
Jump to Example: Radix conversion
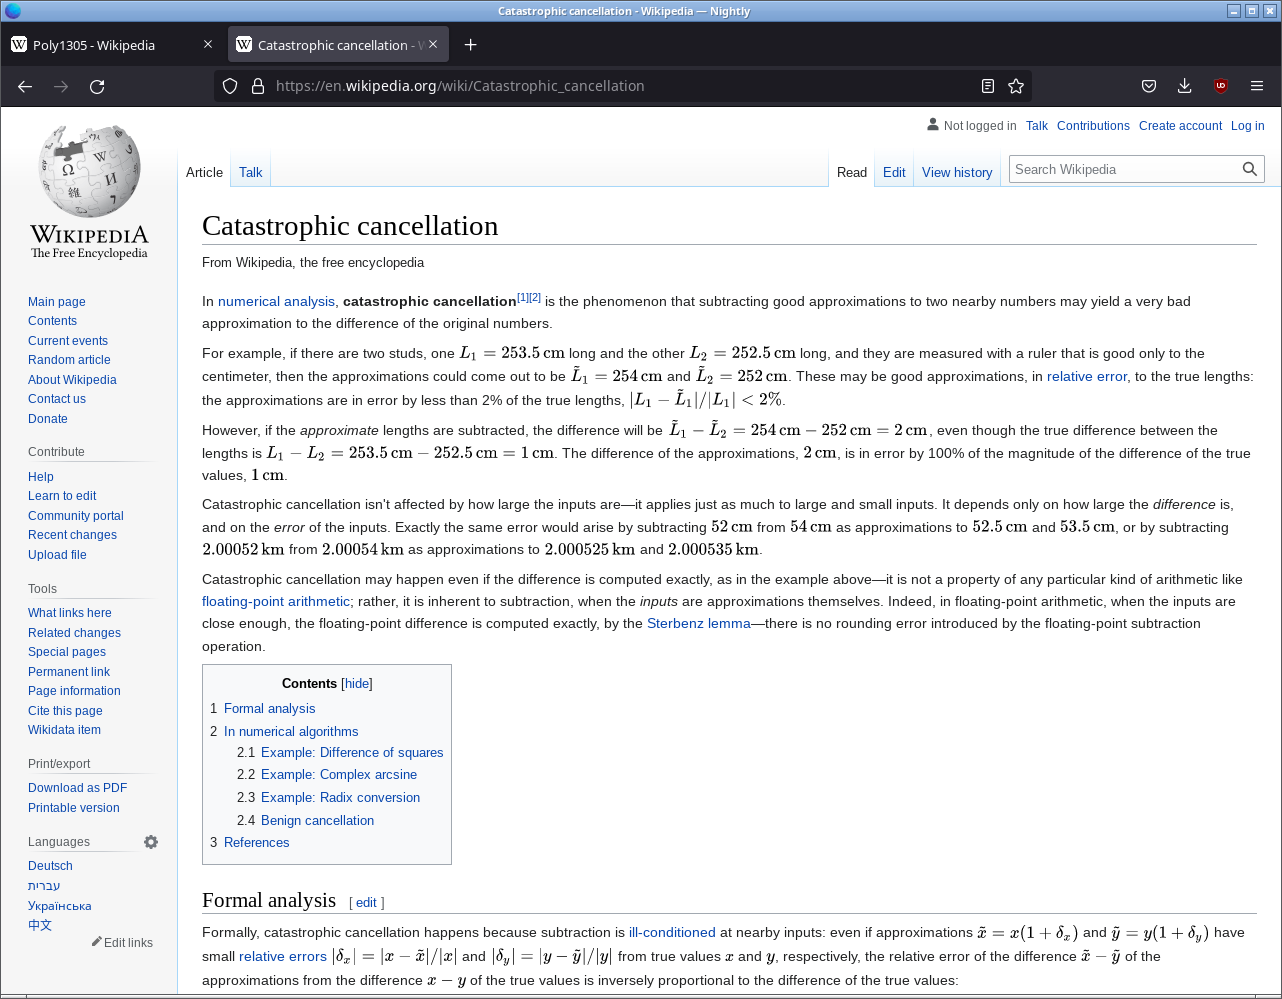pos(340,797)
